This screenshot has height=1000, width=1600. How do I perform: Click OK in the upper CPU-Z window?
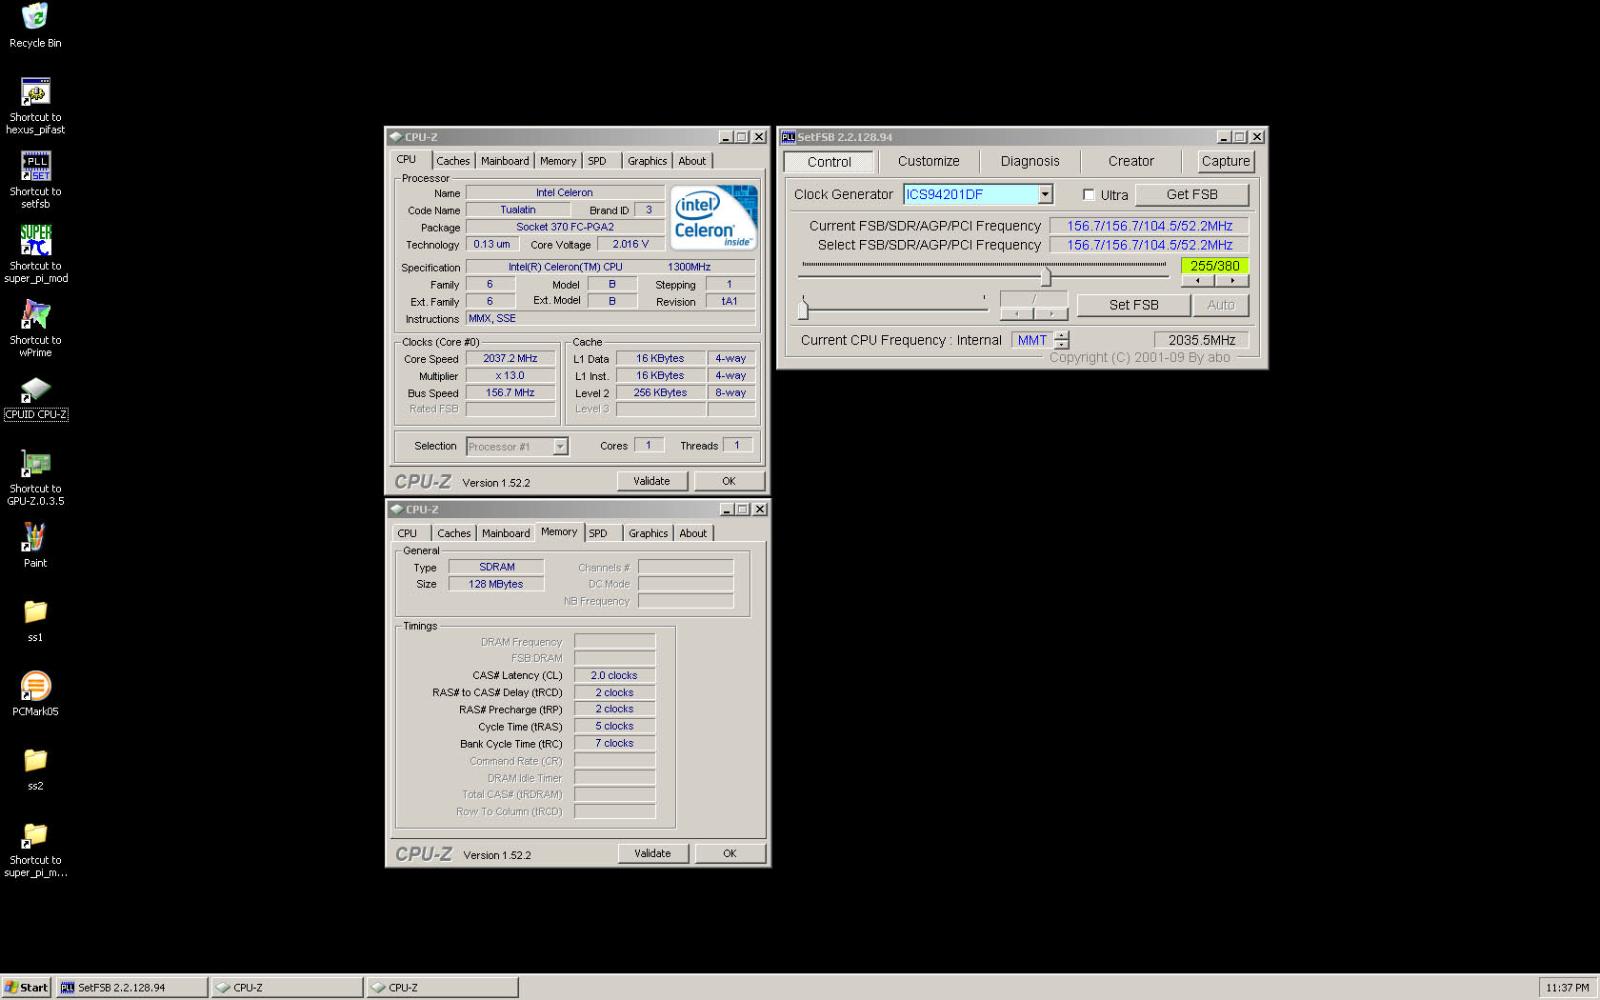pos(729,481)
